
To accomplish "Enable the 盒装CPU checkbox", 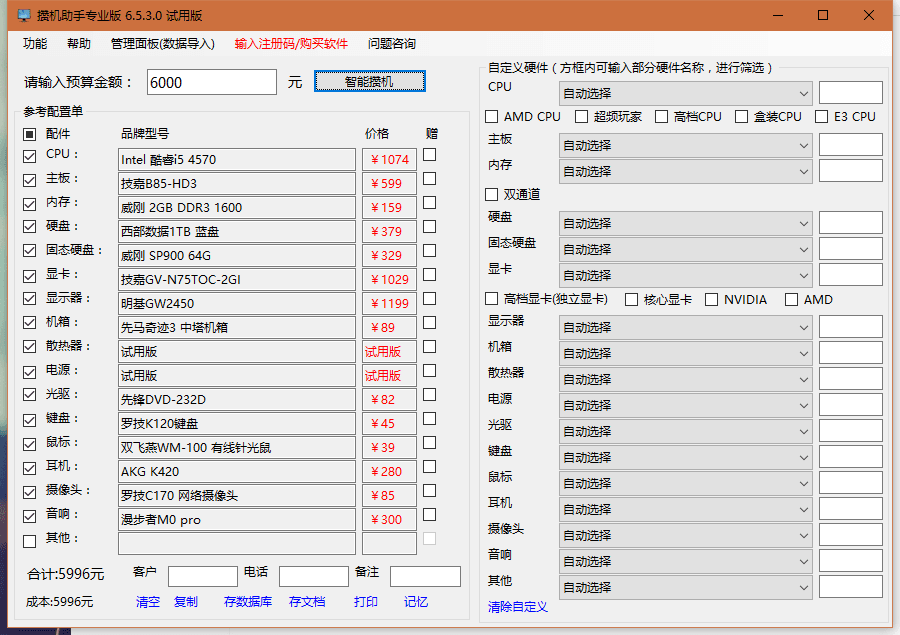I will tap(742, 117).
